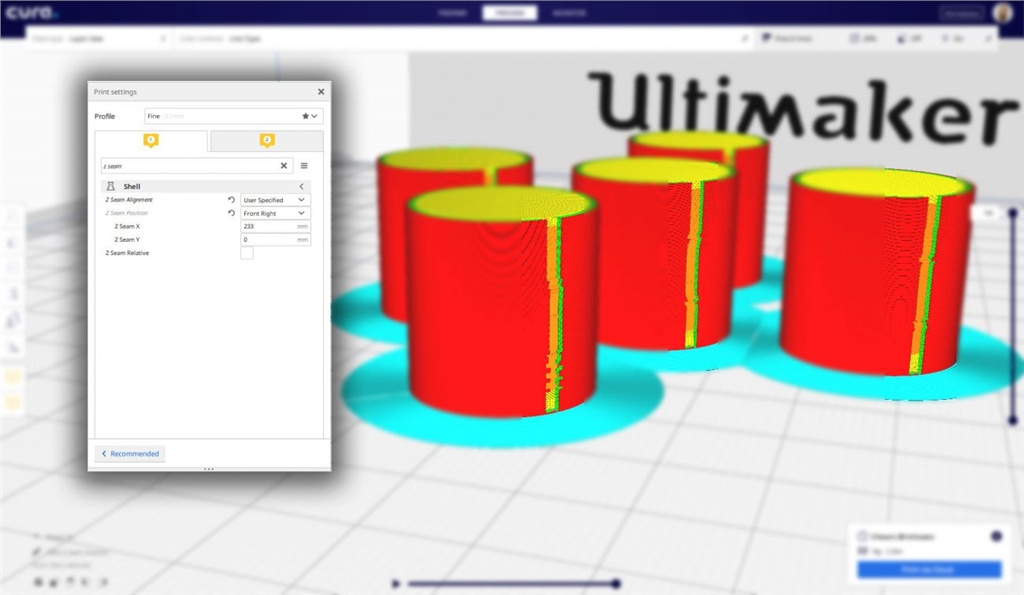
Task: Open the Z Seam Position dropdown
Action: tap(275, 213)
